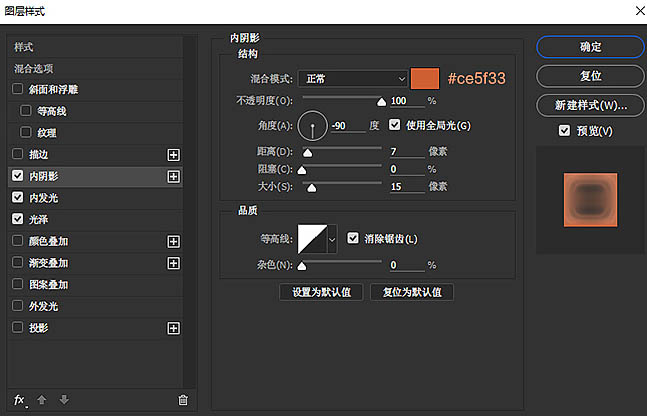This screenshot has height=416, width=647.
Task: Select the 内发光 effect row
Action: [x=95, y=198]
